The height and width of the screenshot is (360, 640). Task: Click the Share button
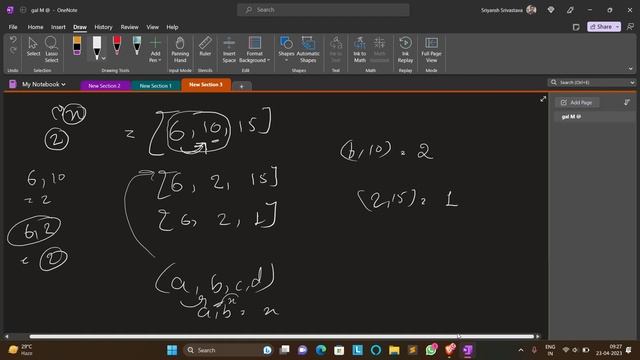click(x=601, y=27)
